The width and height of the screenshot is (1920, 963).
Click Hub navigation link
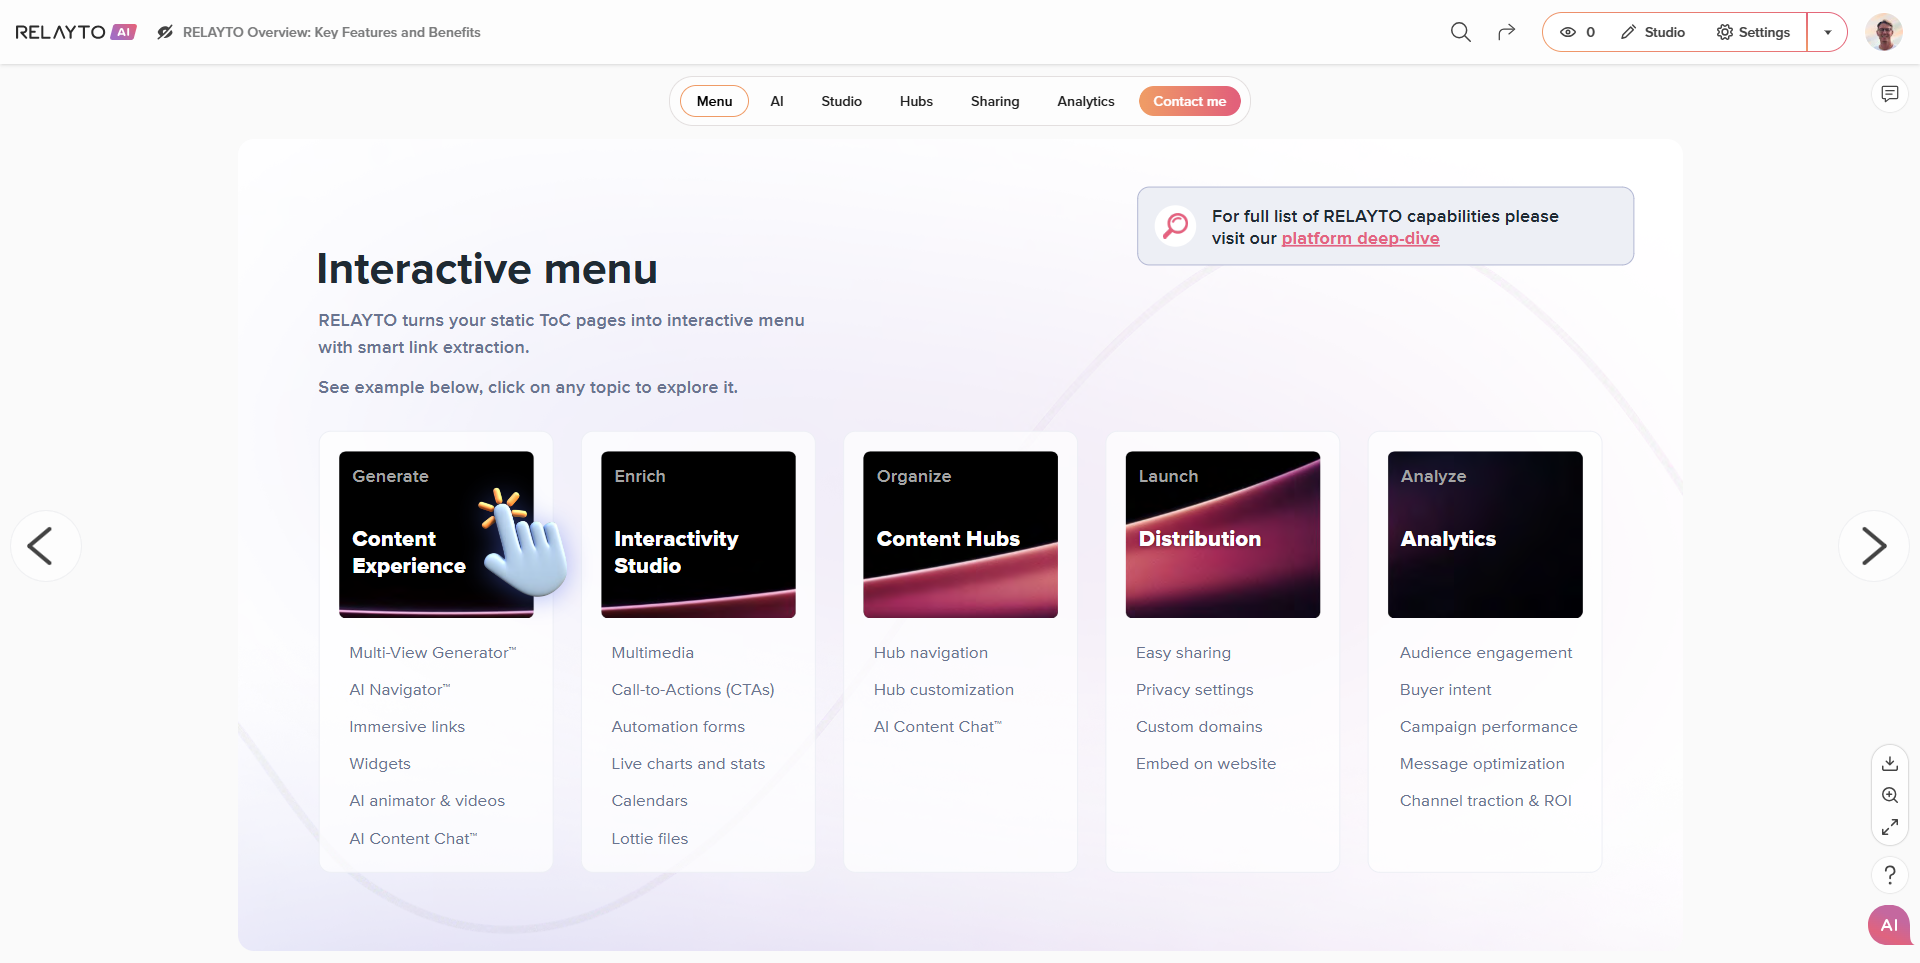[930, 652]
